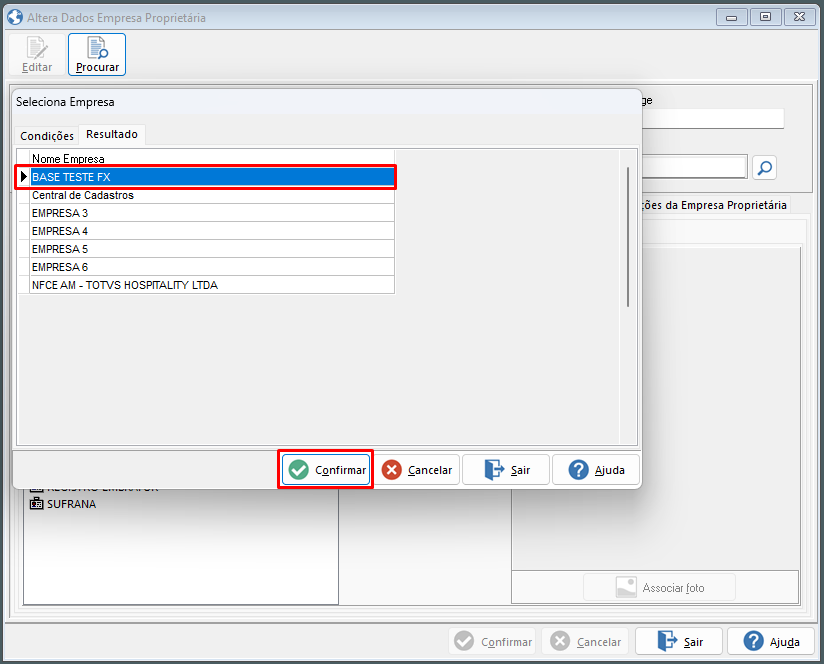Screen dimensions: 824x664
Task: Click the picture icon on Associar foto
Action: click(x=625, y=586)
